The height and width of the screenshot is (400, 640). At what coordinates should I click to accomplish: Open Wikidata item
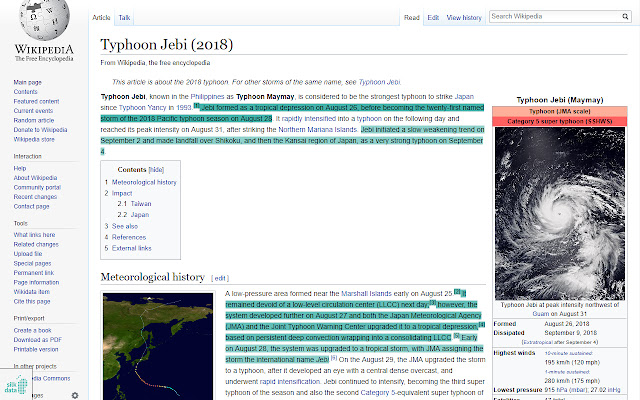[31, 291]
